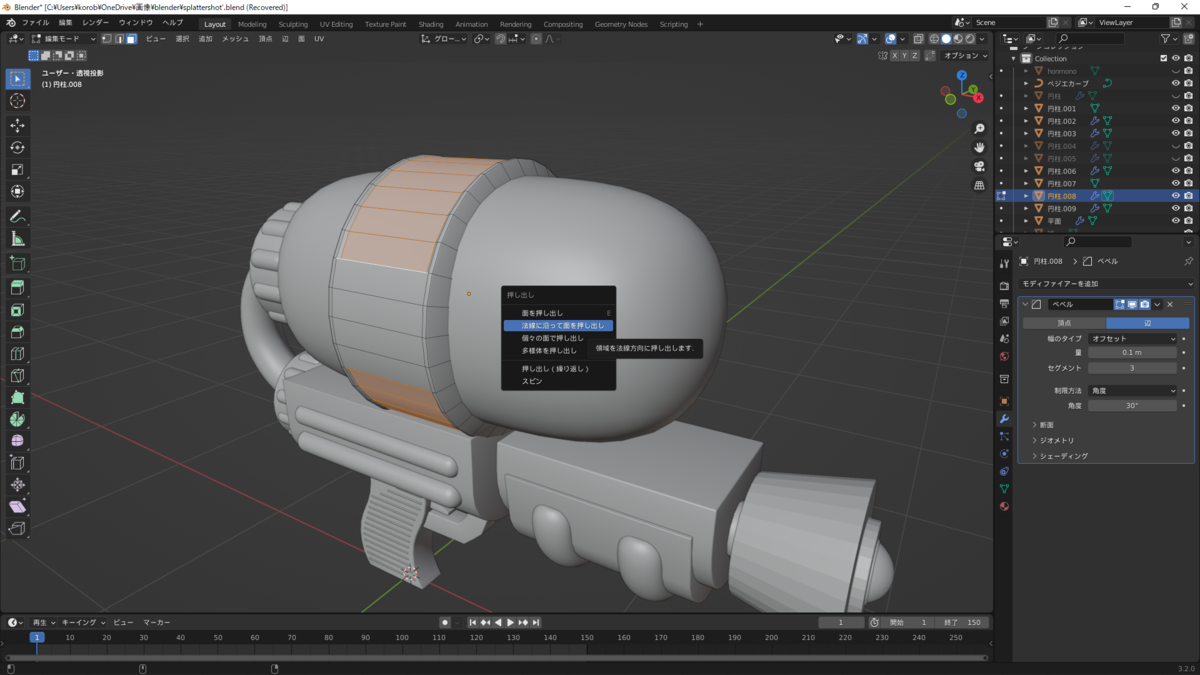Screen dimensions: 1200x675
Task: Choose 個々の面で押し出し menu entry
Action: pos(559,338)
